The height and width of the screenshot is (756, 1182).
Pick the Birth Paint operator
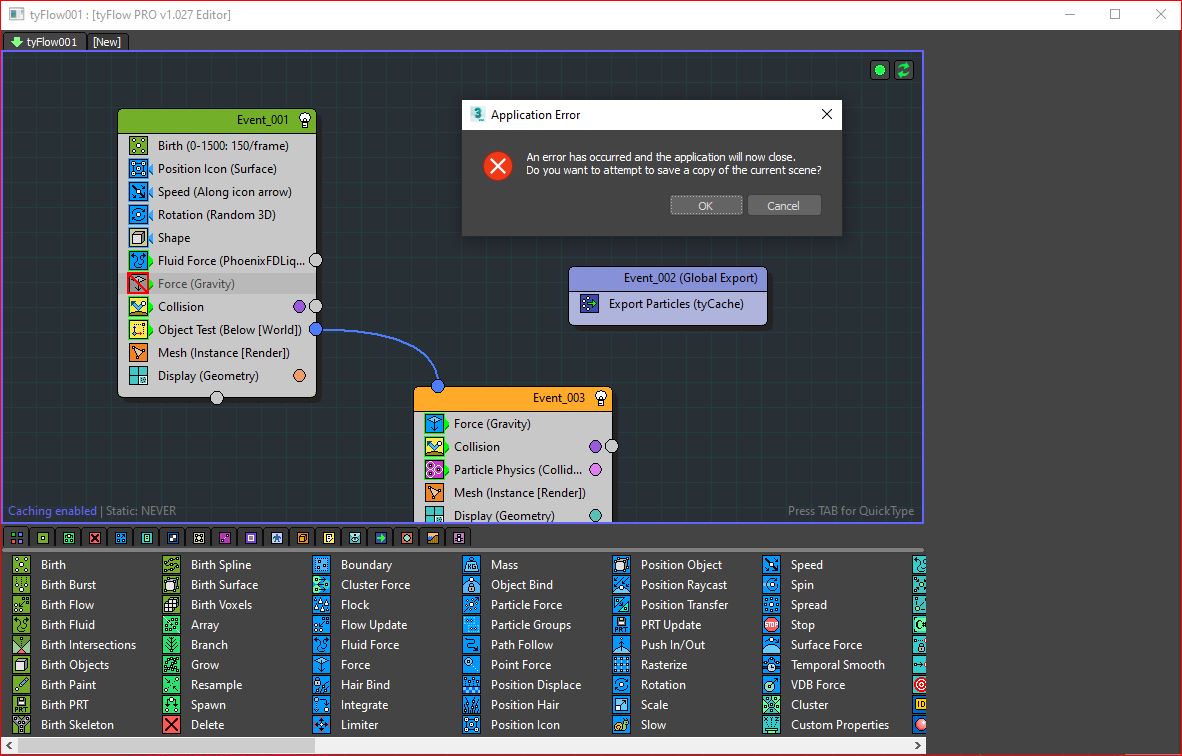(54, 684)
